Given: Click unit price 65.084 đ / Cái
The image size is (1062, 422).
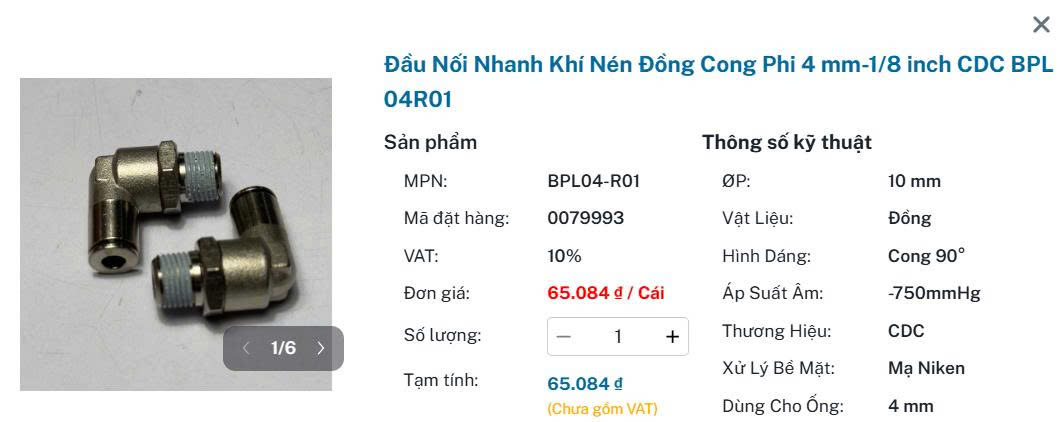Looking at the screenshot, I should (x=606, y=293).
